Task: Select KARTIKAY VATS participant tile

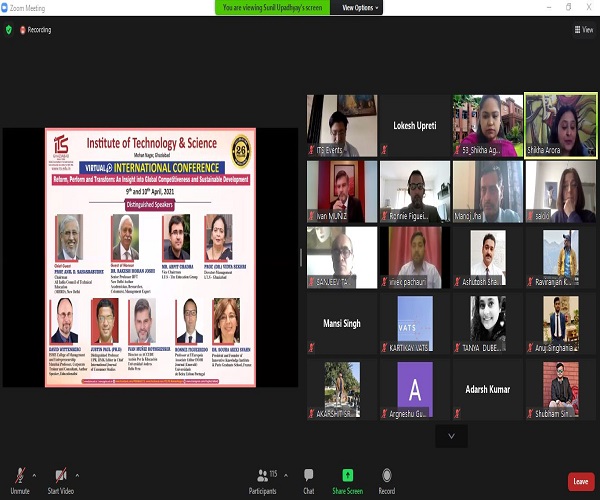Action: click(415, 324)
